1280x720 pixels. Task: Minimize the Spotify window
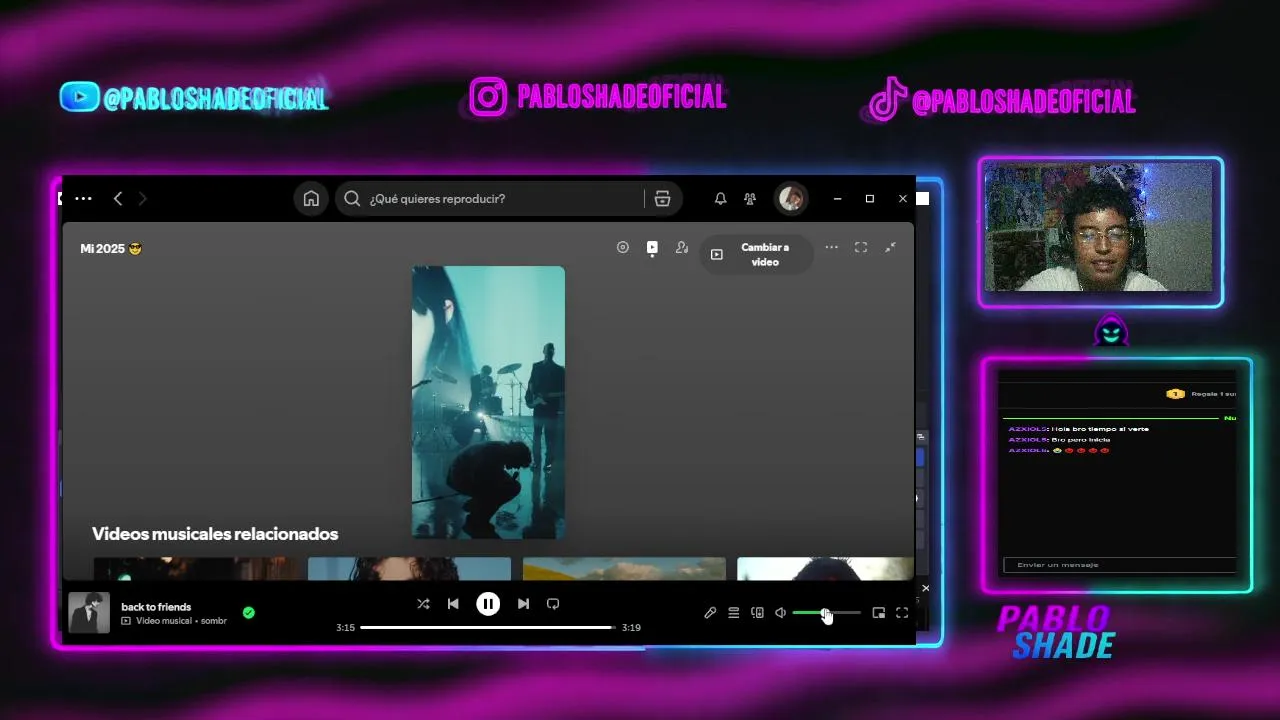point(838,199)
